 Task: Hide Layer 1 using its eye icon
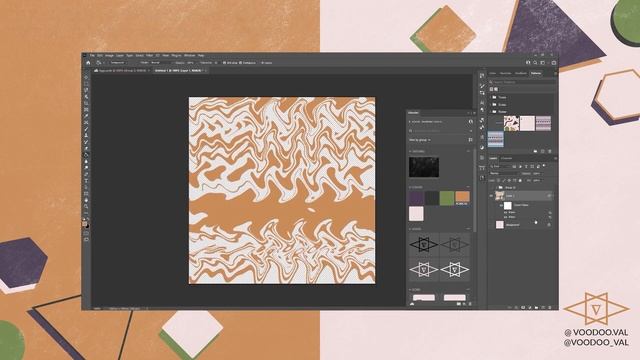point(491,196)
